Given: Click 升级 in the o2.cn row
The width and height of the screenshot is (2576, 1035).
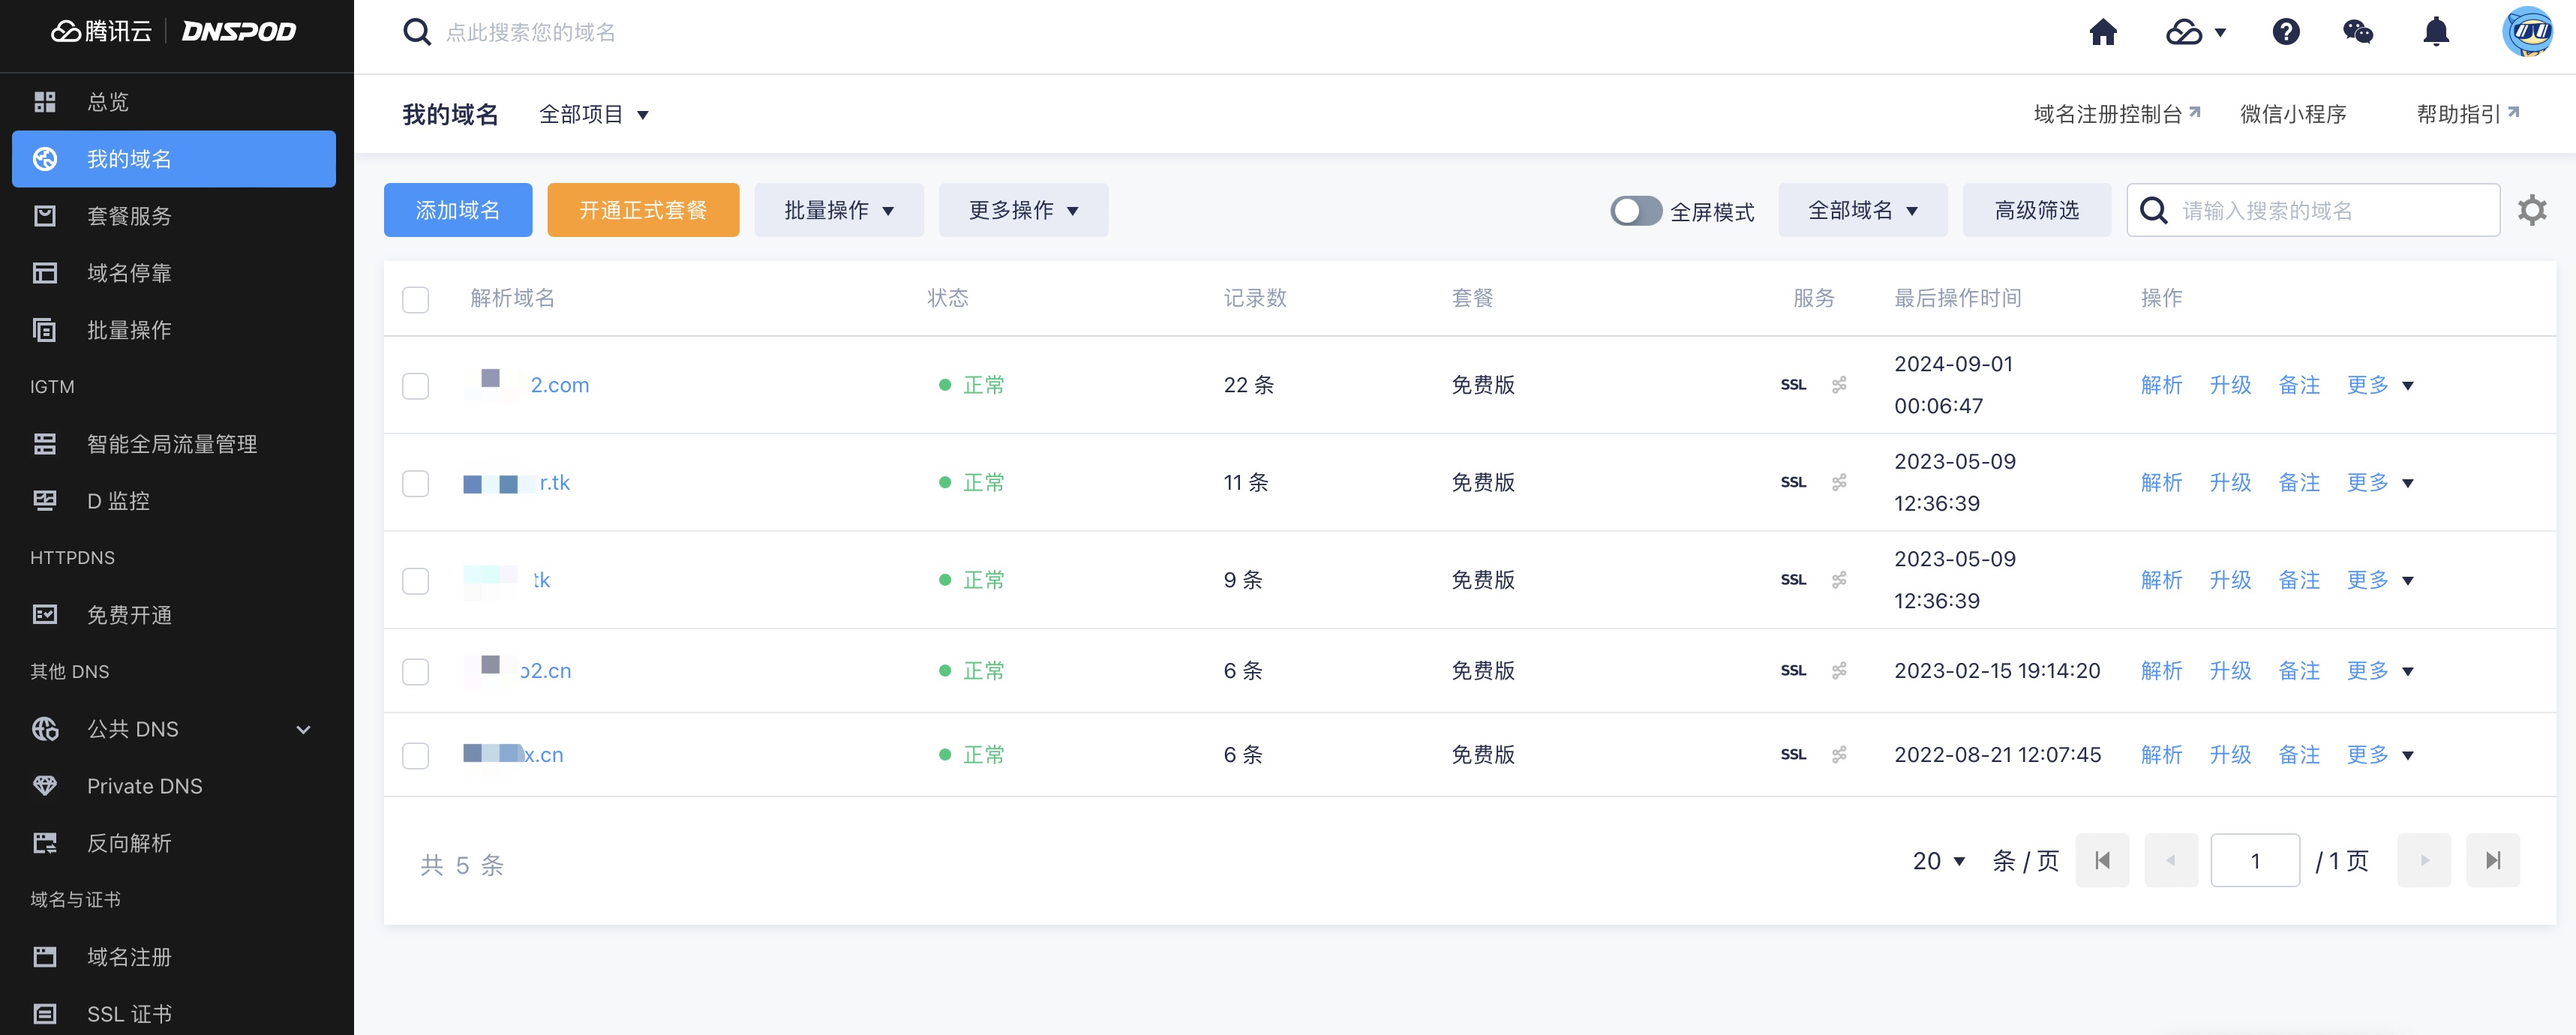Looking at the screenshot, I should [x=2230, y=671].
